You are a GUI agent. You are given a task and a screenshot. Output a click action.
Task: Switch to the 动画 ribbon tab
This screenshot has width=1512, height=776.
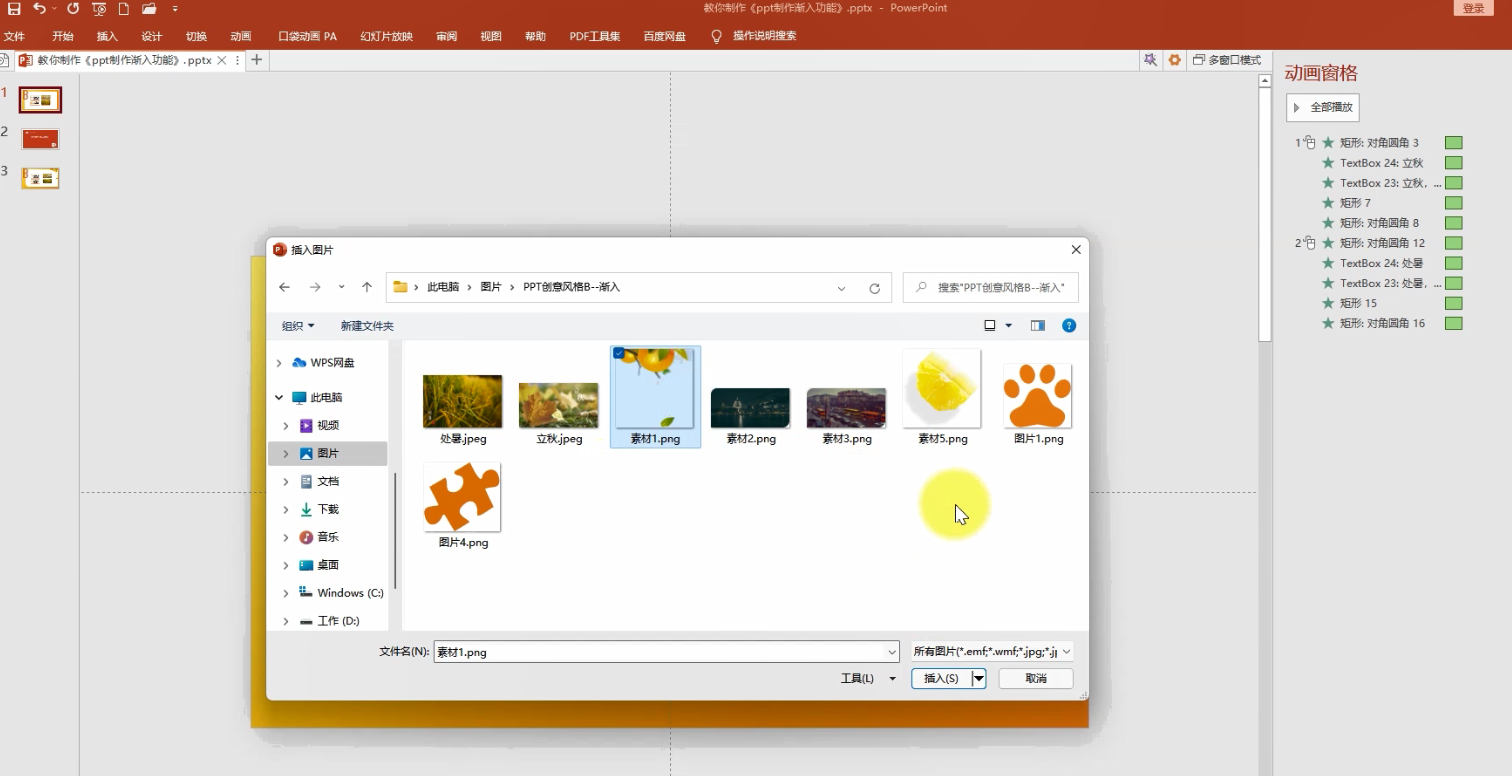tap(241, 36)
